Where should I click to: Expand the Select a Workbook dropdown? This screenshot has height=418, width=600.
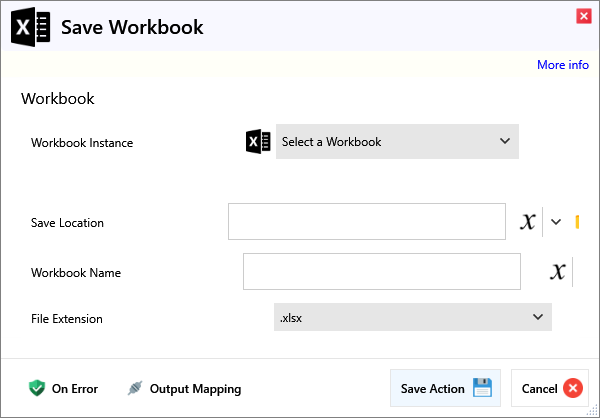[397, 142]
